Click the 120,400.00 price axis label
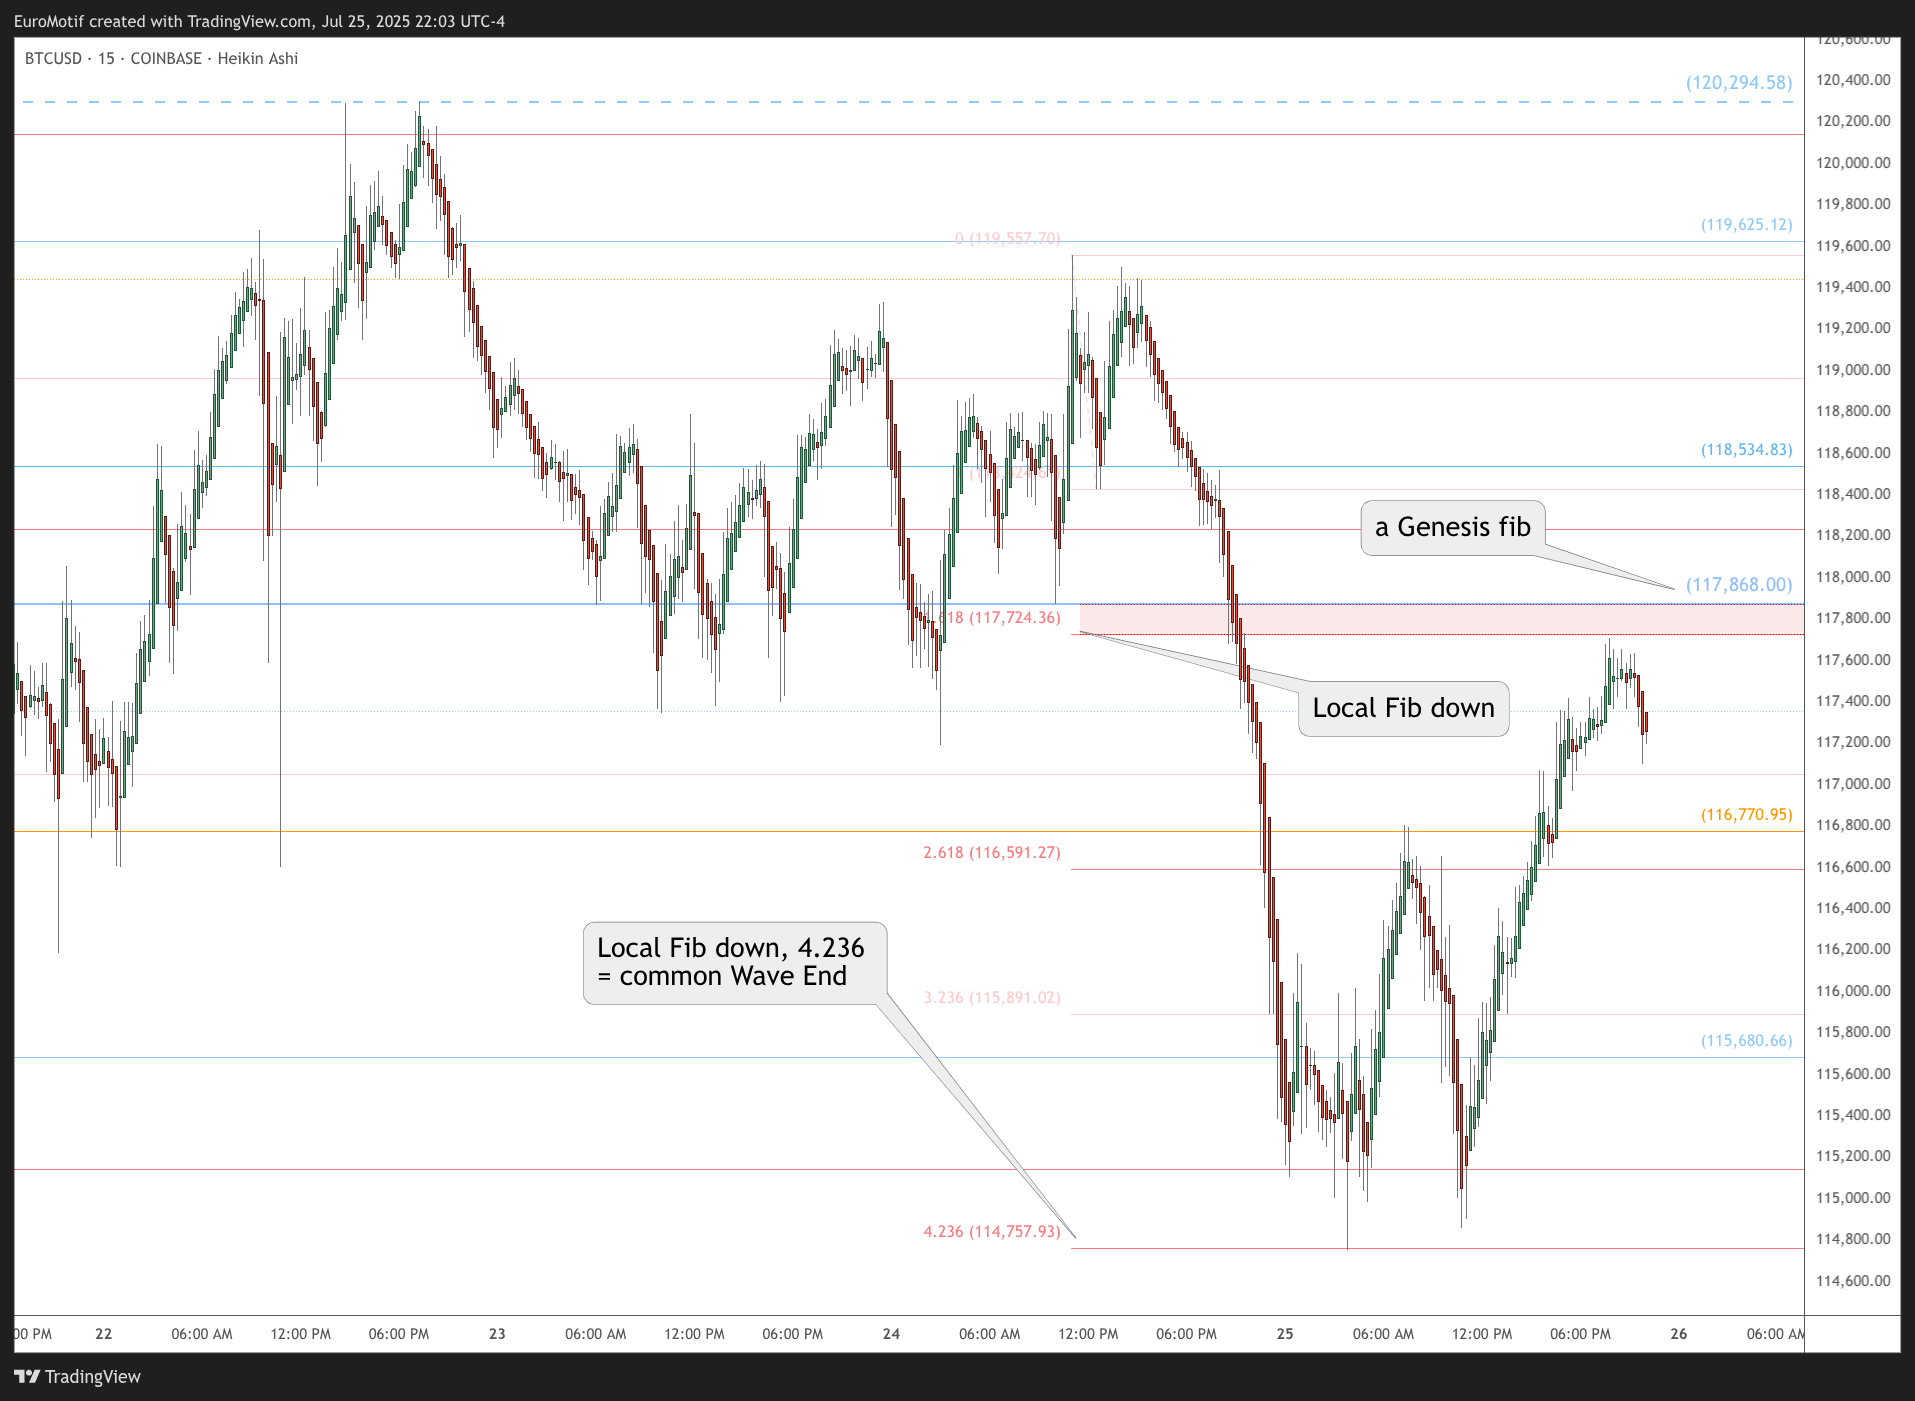1915x1401 pixels. 1853,80
